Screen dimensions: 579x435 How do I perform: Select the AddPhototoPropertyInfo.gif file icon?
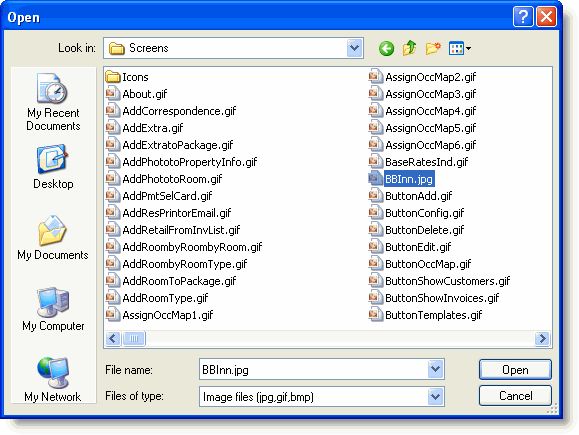(x=112, y=162)
